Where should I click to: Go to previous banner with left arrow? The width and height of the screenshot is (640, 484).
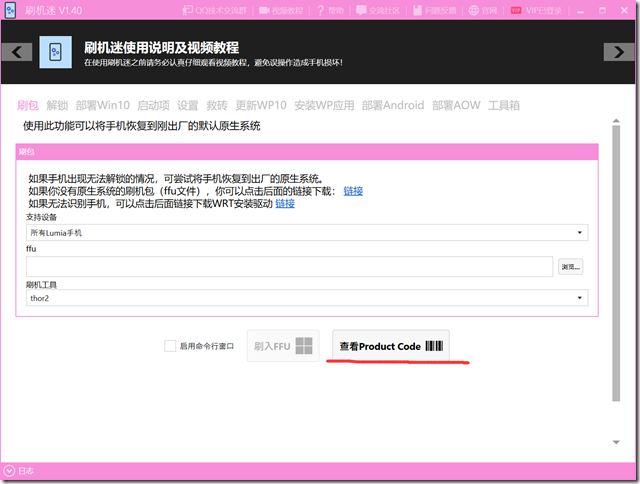pos(12,52)
